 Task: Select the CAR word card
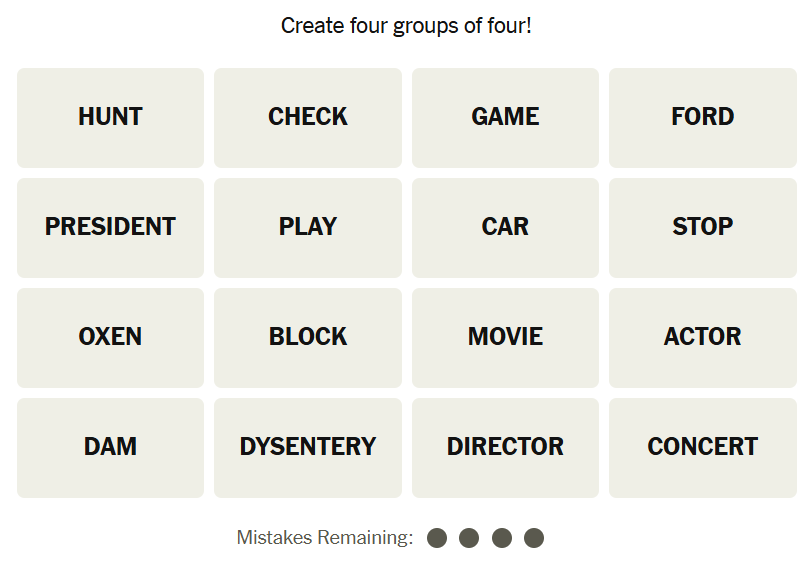click(x=505, y=227)
